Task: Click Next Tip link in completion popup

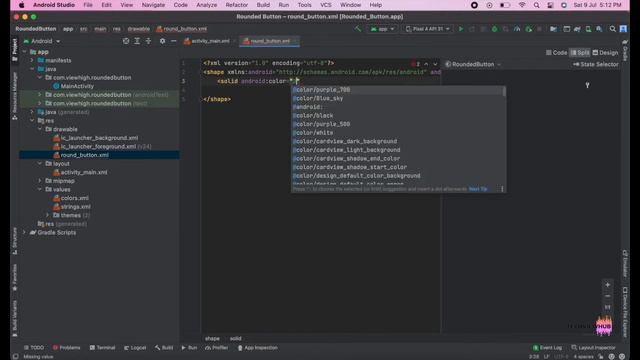Action: pyautogui.click(x=478, y=189)
